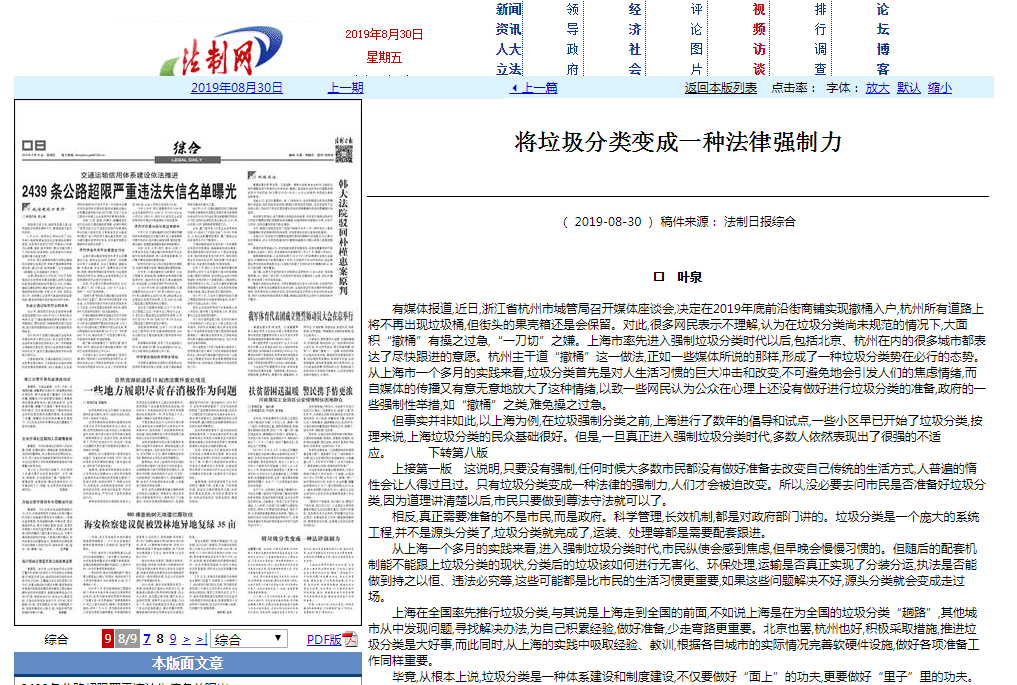Enlarge font with 放大

[x=877, y=87]
